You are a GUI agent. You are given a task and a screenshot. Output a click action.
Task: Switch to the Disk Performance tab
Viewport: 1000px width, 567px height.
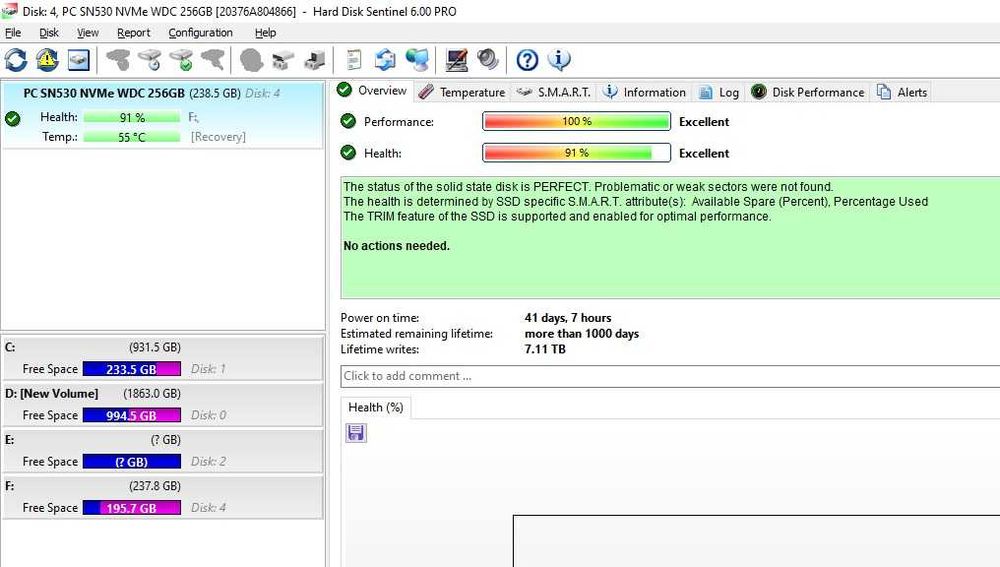[808, 92]
